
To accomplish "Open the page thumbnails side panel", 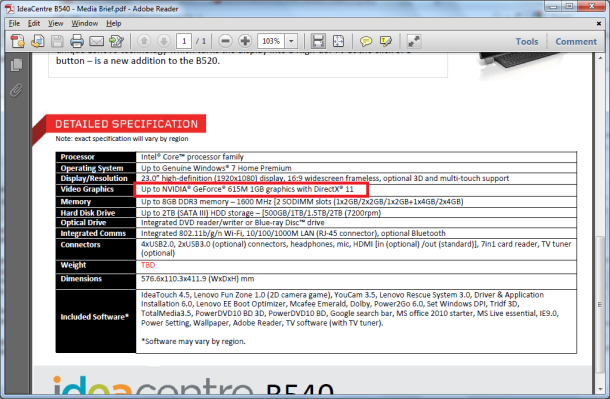I will 16,65.
